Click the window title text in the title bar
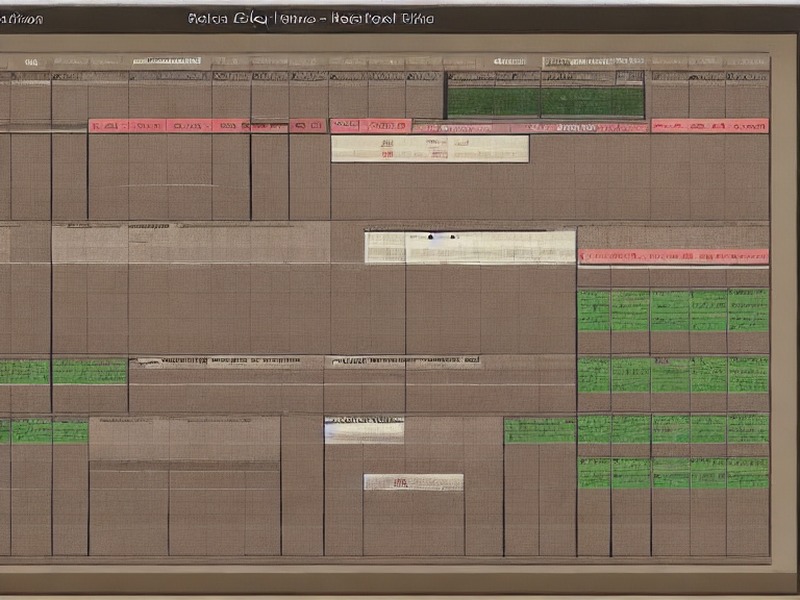Screen dimensions: 800x600 pos(311,19)
